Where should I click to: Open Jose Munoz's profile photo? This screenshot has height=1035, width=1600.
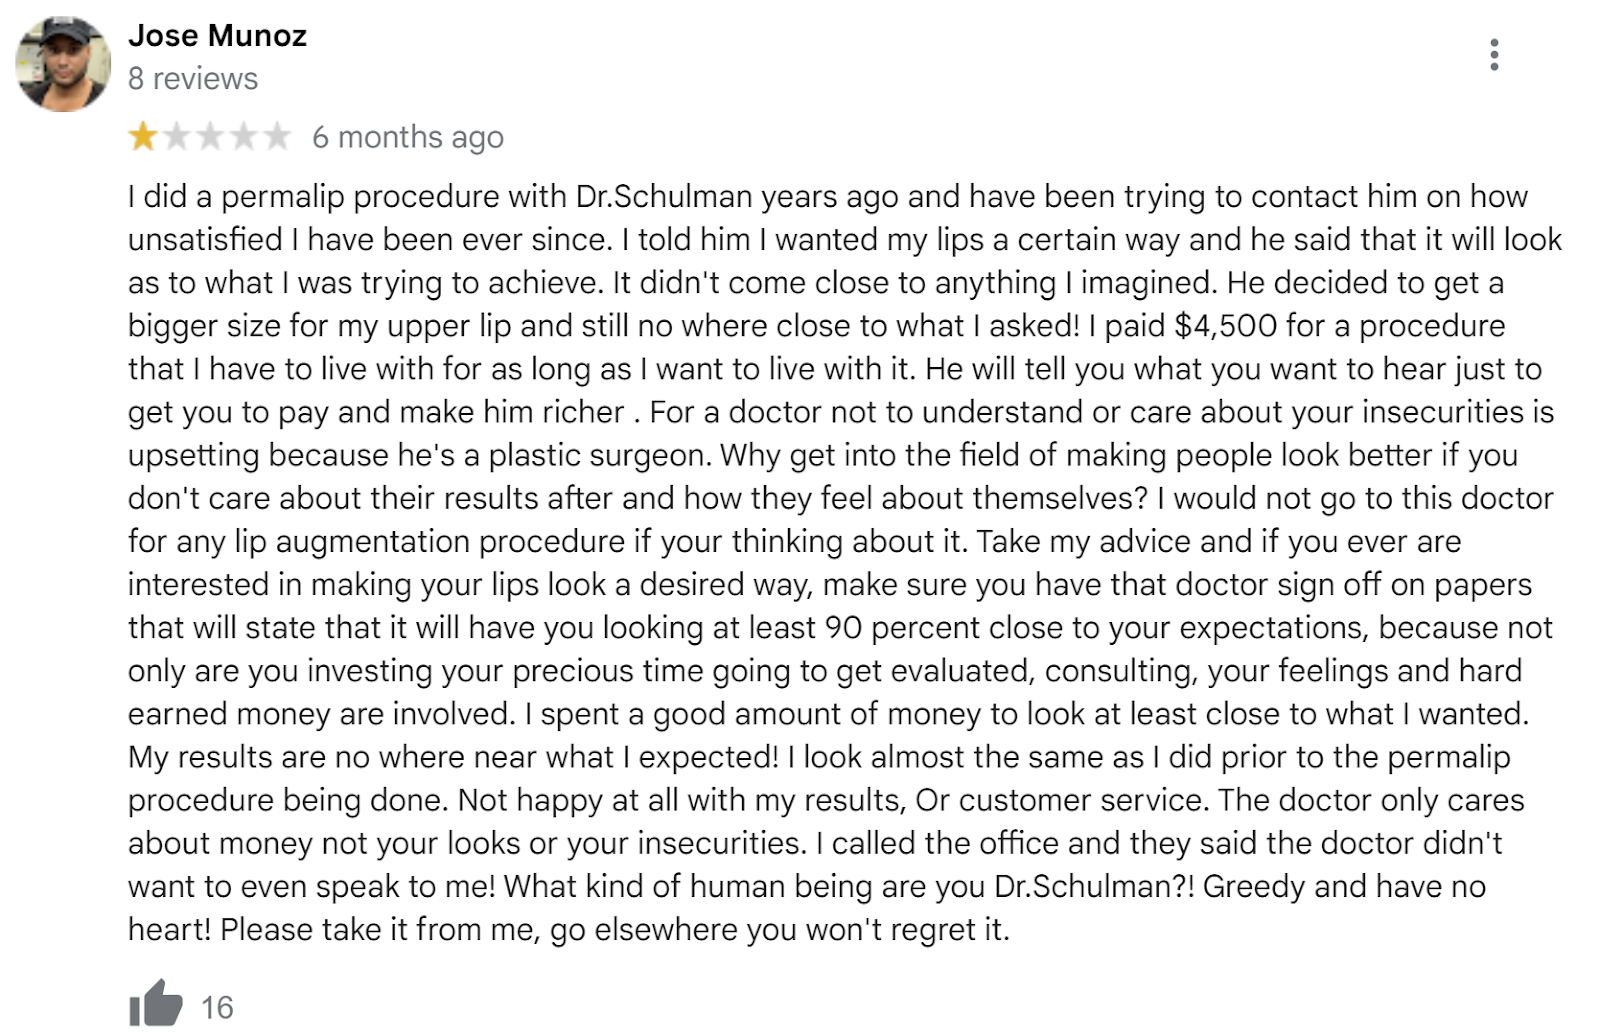(x=63, y=63)
